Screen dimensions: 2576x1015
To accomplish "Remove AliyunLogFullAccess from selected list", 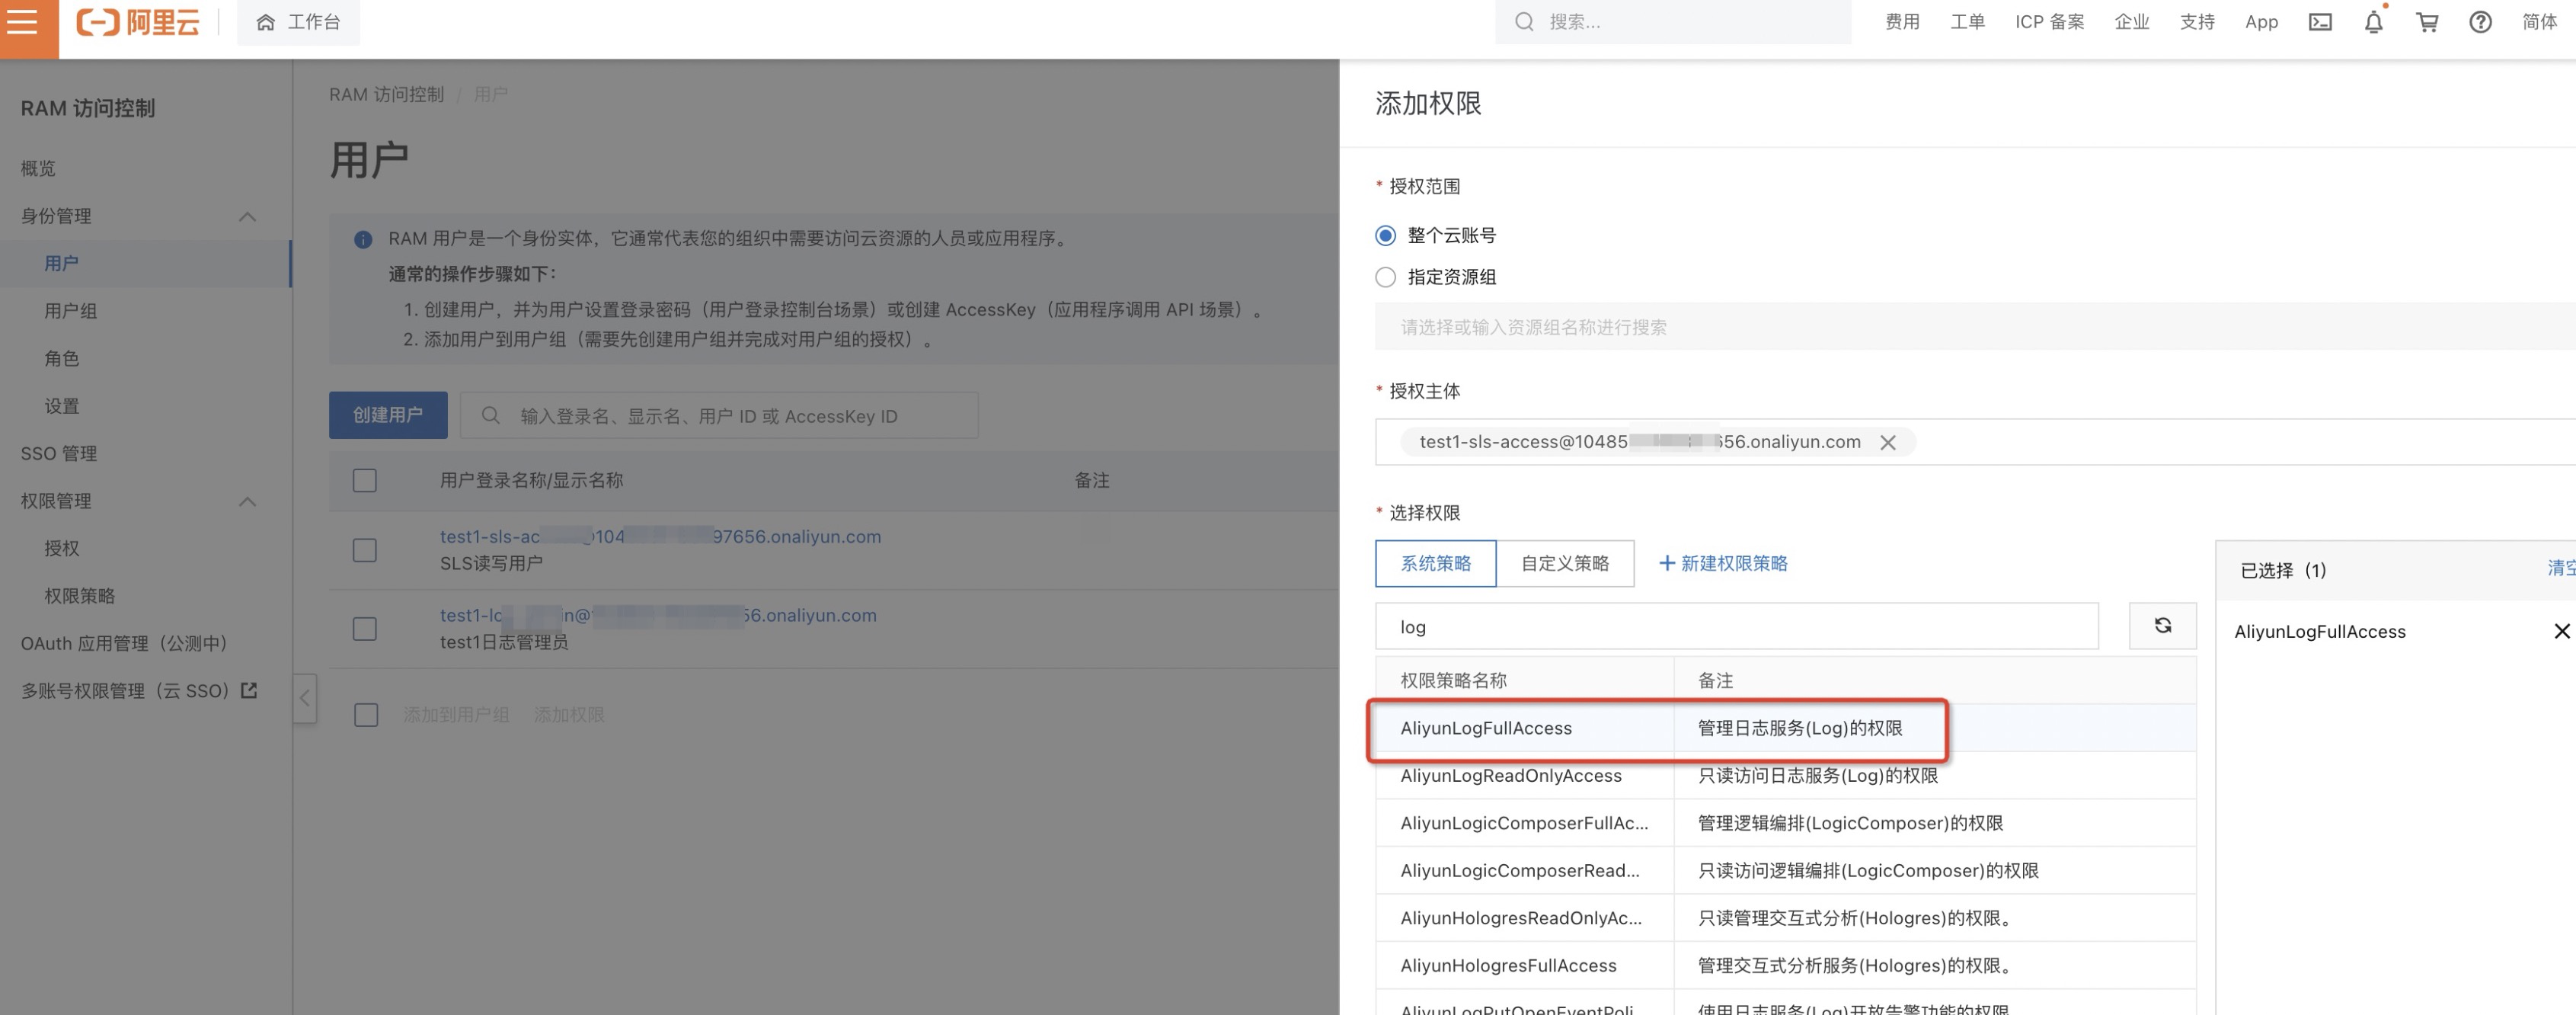I will click(2561, 631).
